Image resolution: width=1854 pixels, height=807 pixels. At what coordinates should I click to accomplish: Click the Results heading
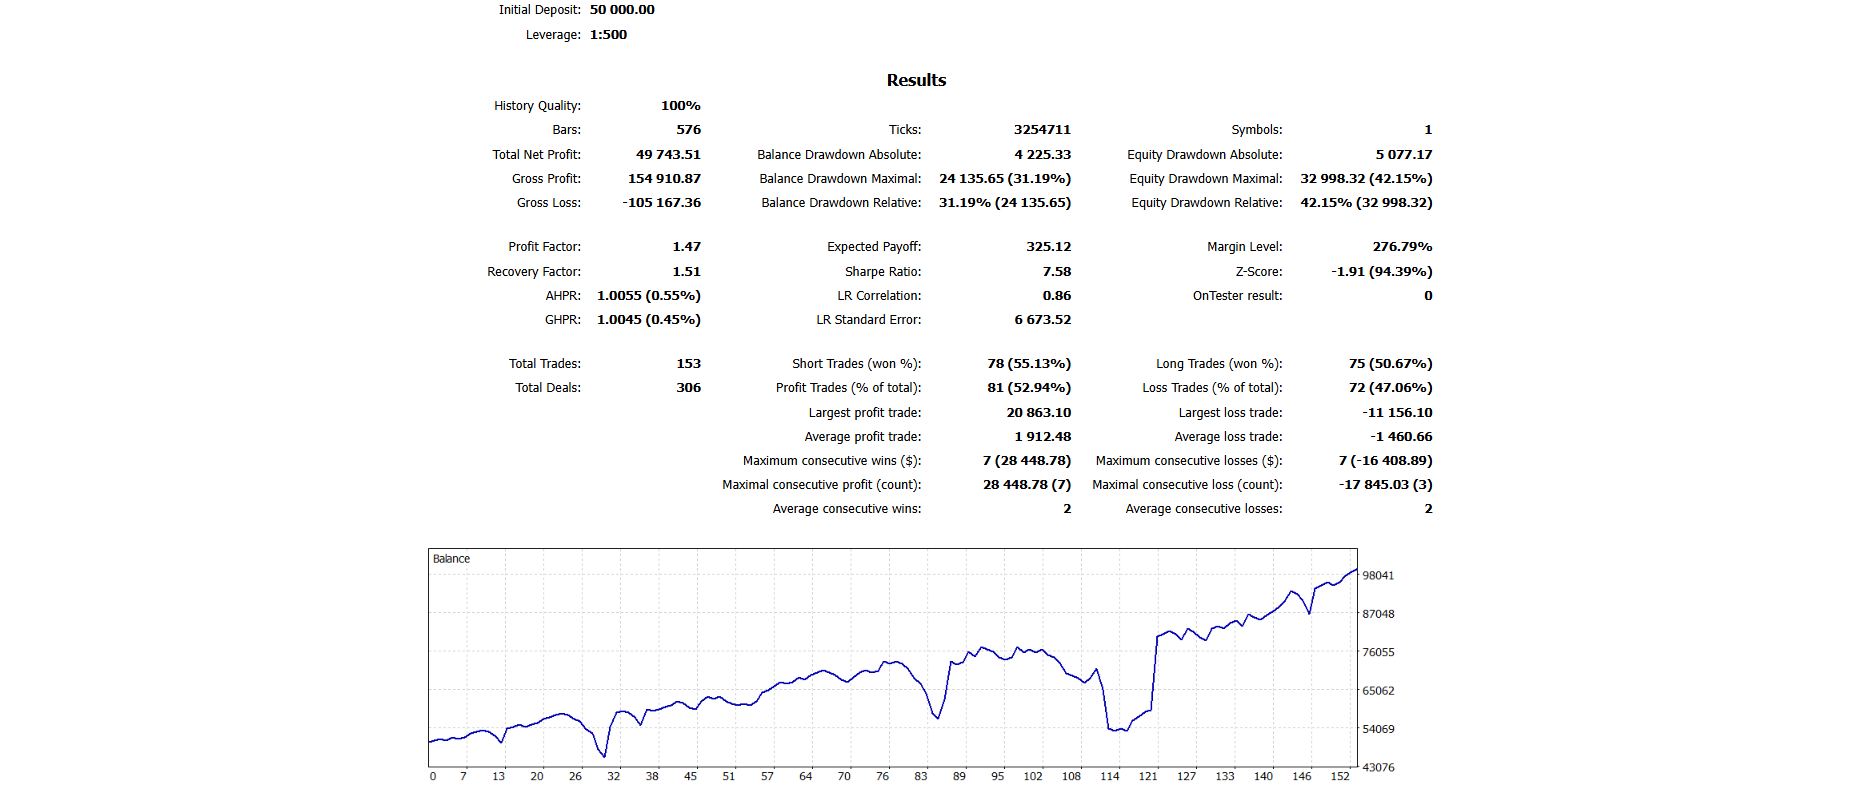[916, 80]
